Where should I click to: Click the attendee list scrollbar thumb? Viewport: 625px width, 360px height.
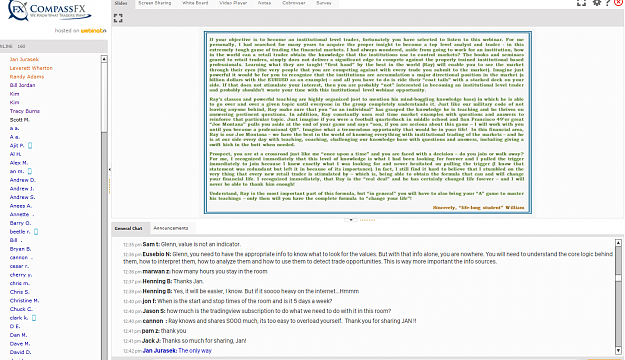[104, 97]
